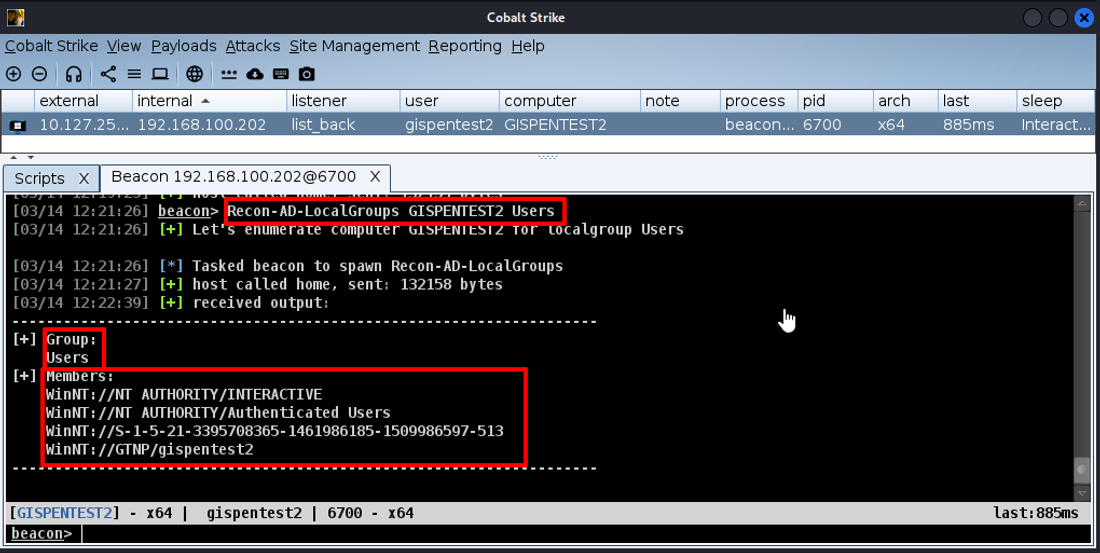Click the SID line ending in -513

coord(274,431)
